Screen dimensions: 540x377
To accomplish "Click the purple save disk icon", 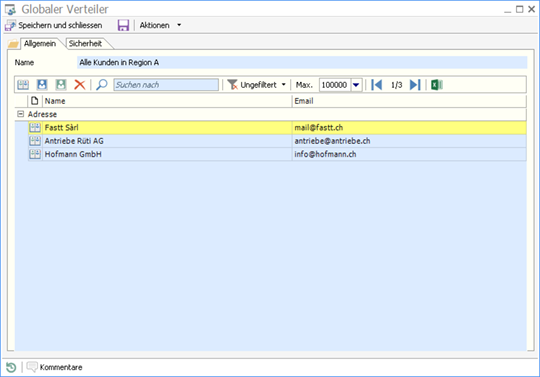I will (123, 25).
